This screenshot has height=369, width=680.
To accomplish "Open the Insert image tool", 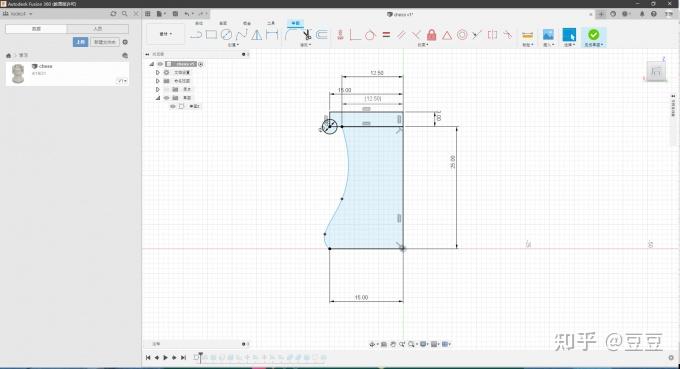I will tap(548, 35).
